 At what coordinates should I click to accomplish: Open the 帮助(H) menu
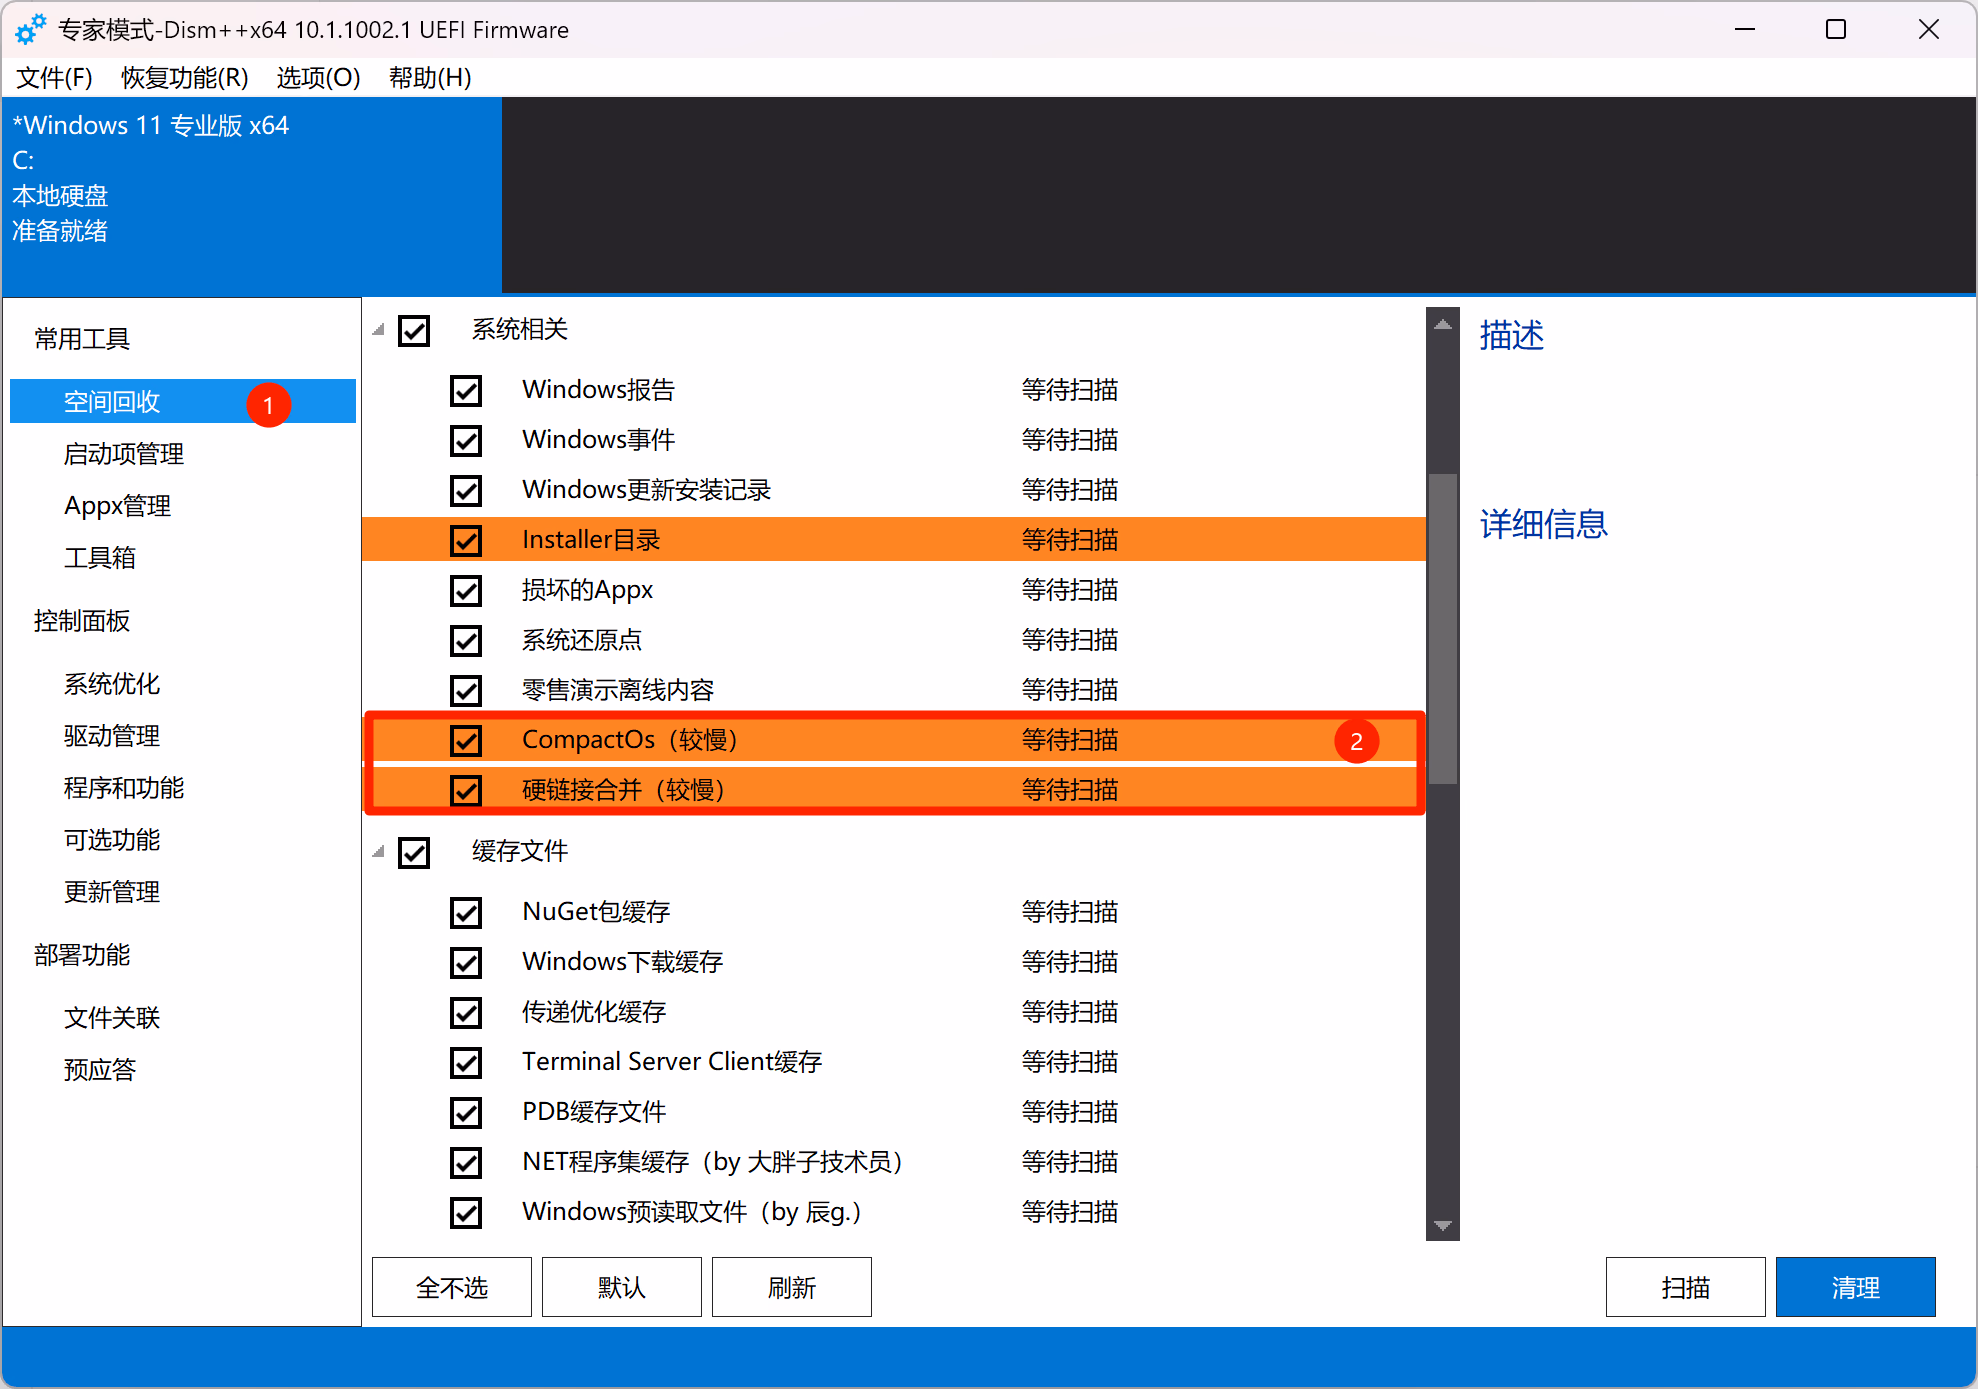coord(430,78)
